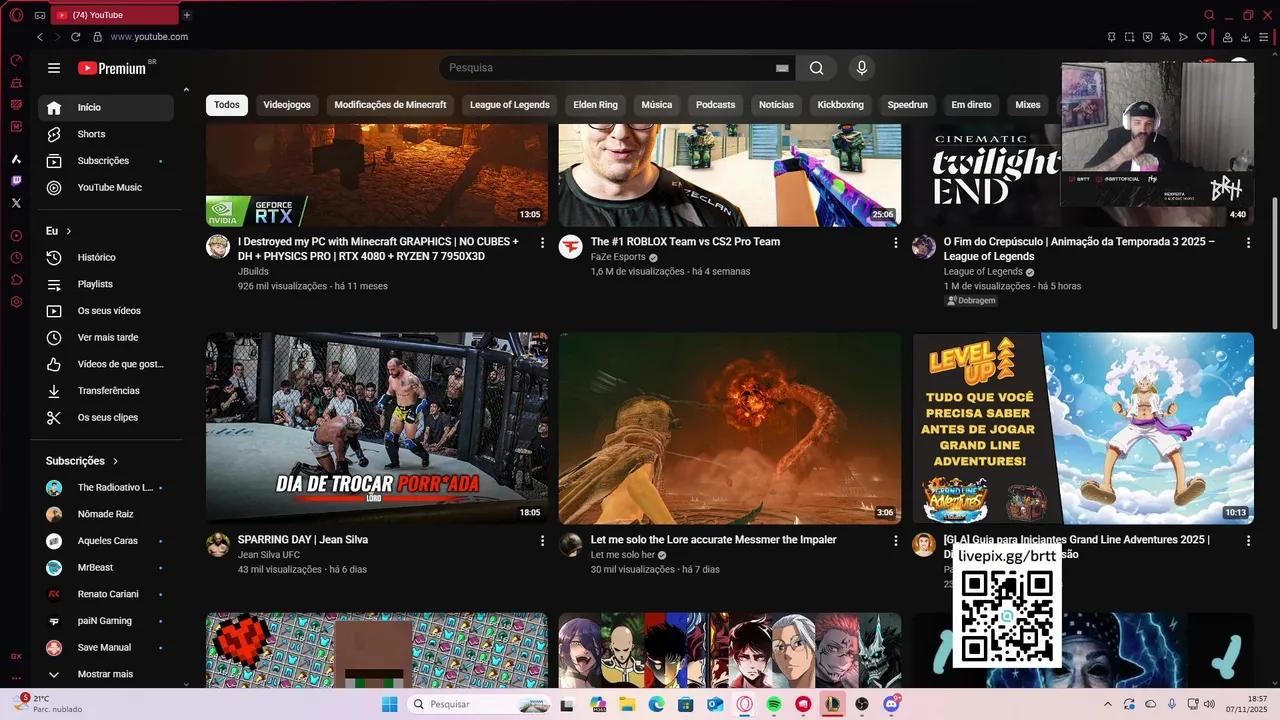The height and width of the screenshot is (720, 1280).
Task: Expand the Subscrições section header
Action: [83, 461]
